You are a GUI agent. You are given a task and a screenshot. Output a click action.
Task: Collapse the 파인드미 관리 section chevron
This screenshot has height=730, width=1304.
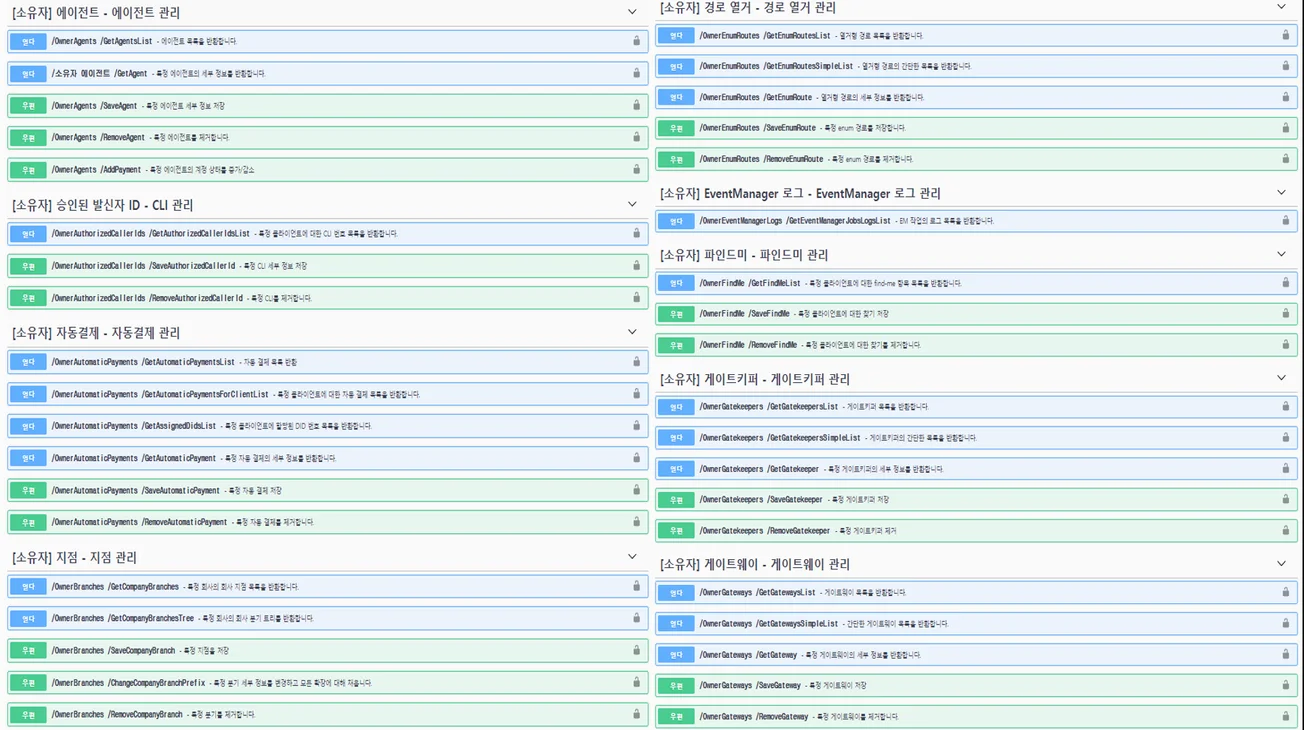pos(1282,254)
